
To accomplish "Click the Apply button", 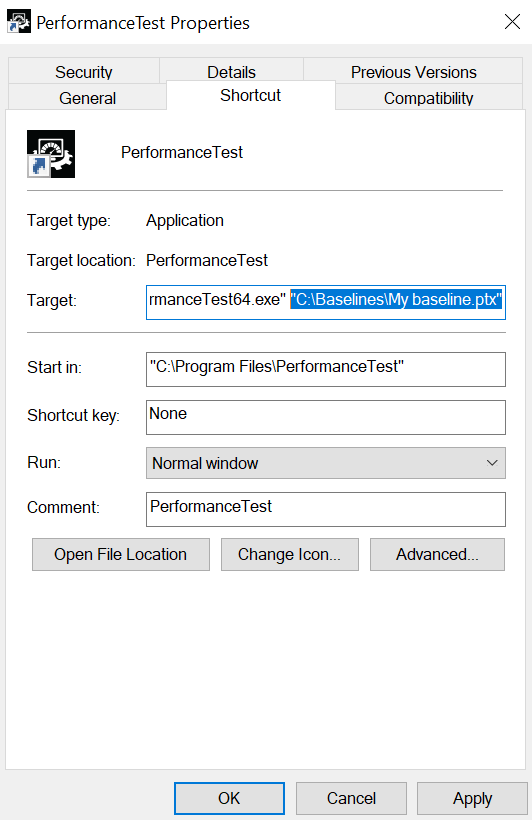I will [472, 798].
